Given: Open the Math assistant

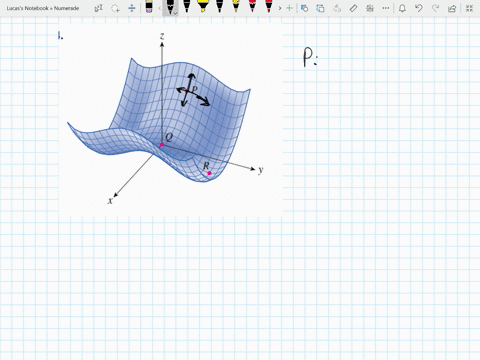Looking at the screenshot, I should tap(370, 8).
